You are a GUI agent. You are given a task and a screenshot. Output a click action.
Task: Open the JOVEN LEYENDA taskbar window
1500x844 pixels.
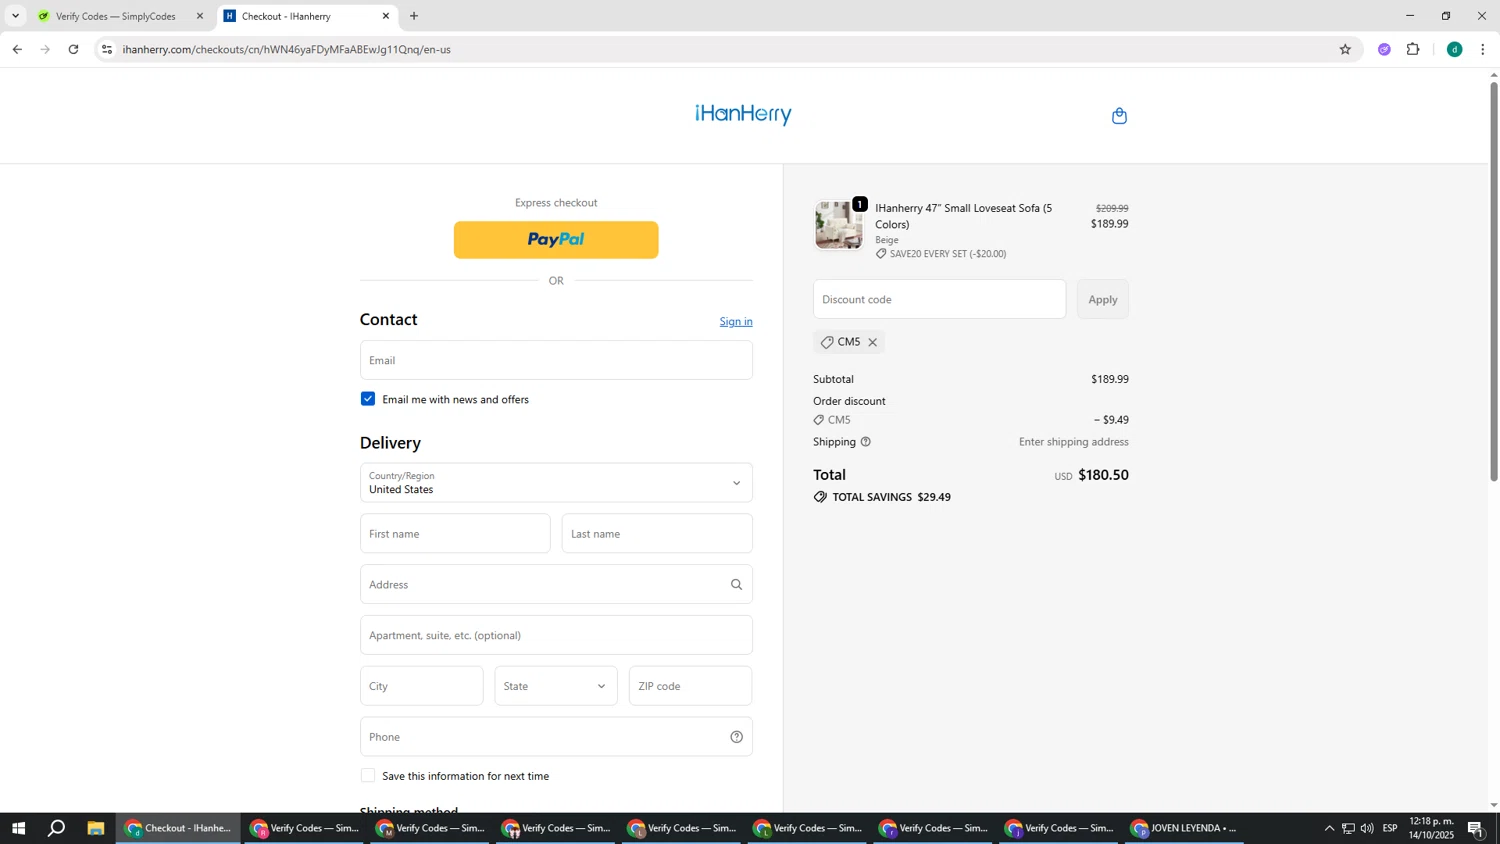pyautogui.click(x=1186, y=828)
